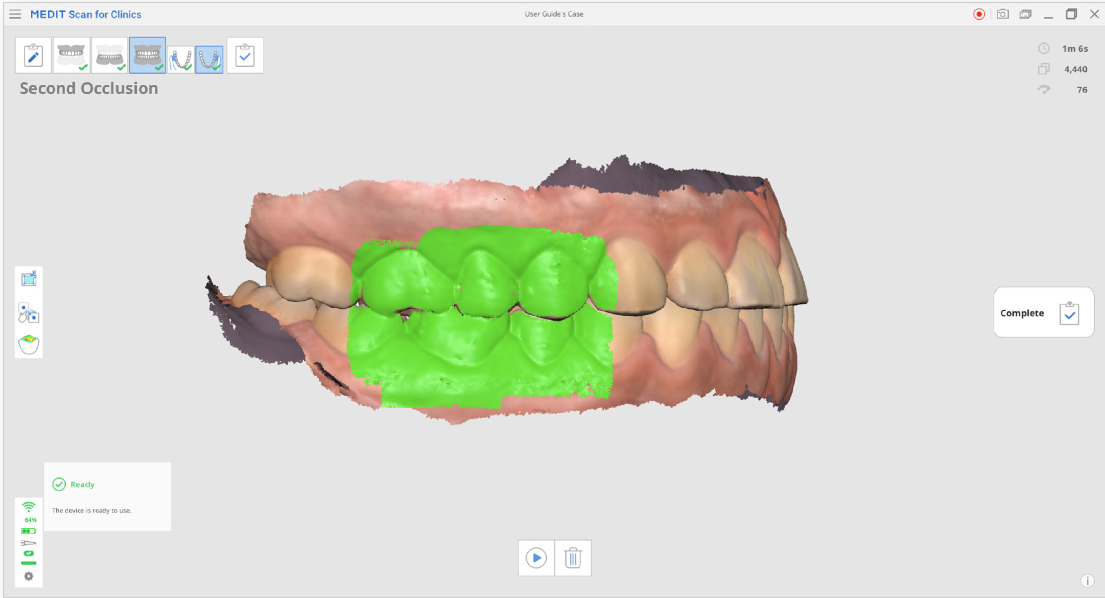
Task: Capture a screenshot with the camera icon
Action: 1003,14
